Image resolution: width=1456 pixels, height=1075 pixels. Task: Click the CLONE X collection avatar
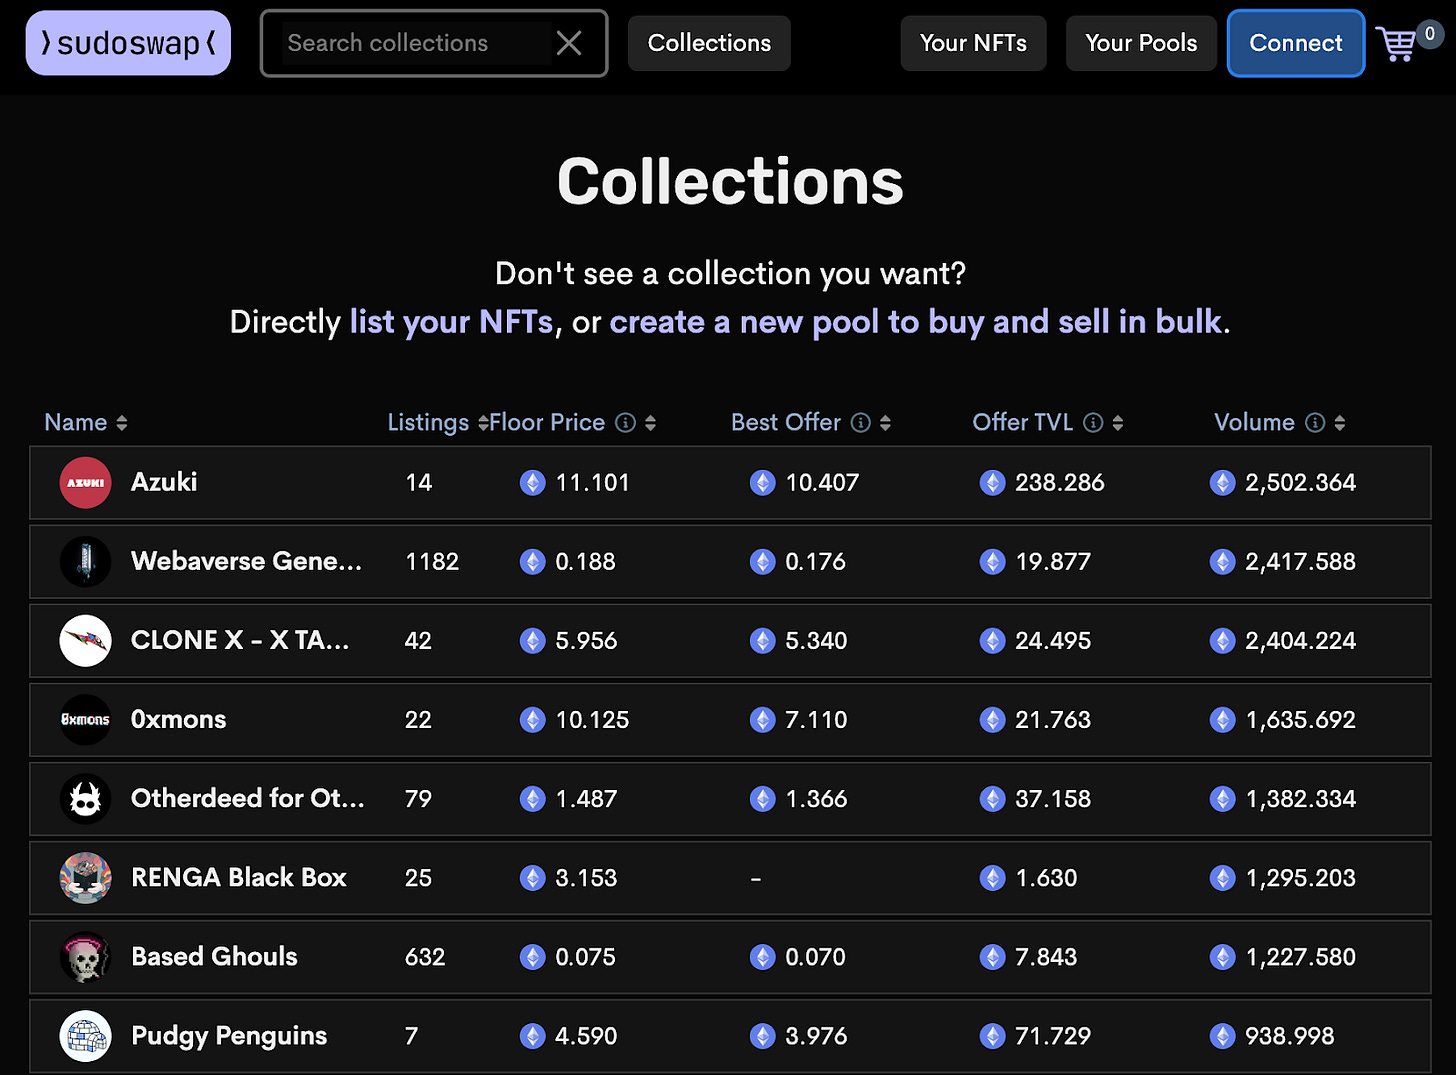pos(85,641)
